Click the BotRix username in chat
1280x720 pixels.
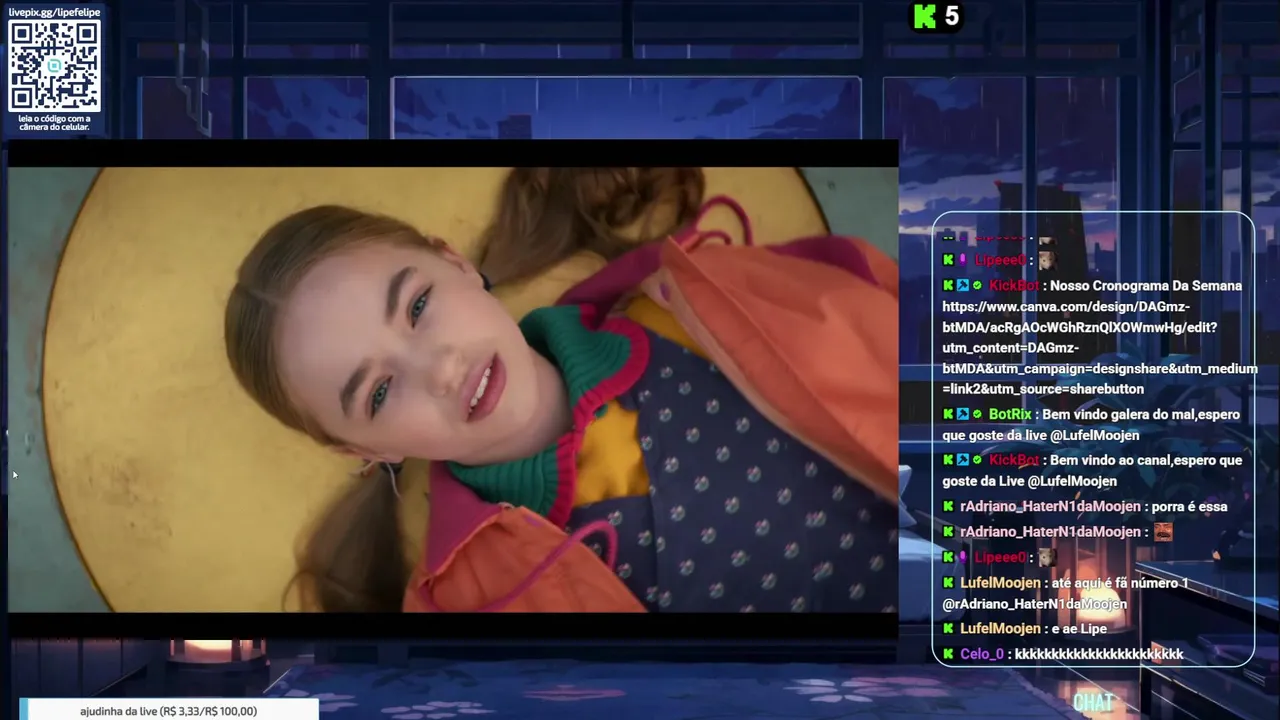coord(1009,414)
